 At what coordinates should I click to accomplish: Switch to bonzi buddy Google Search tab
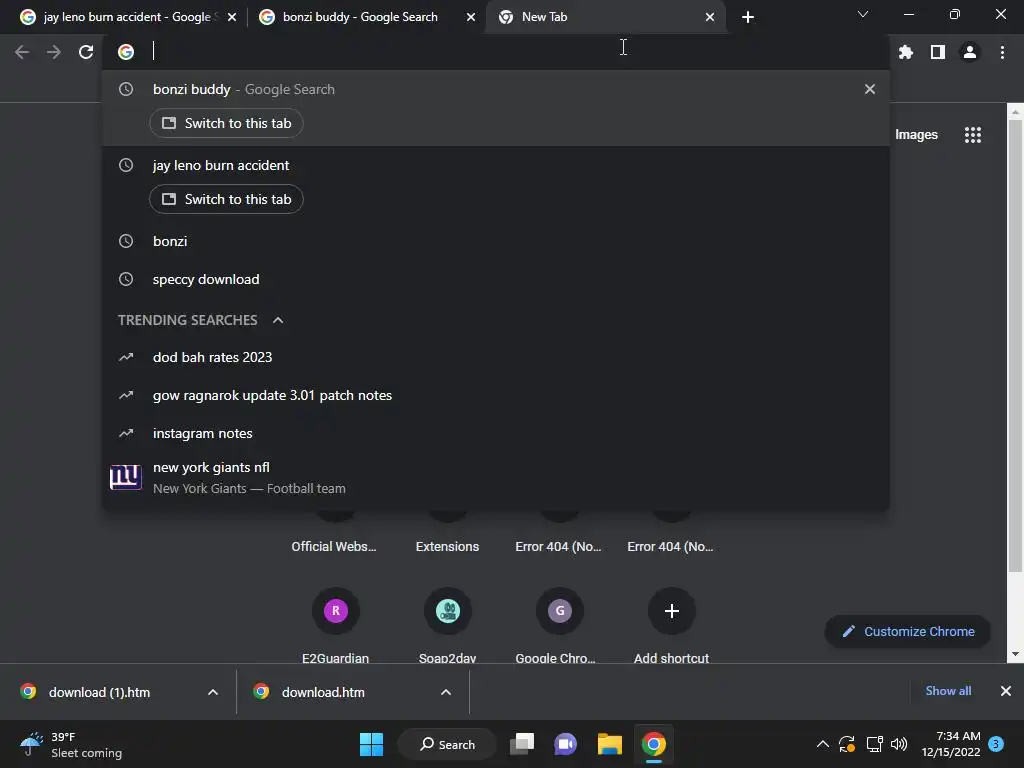pos(366,17)
